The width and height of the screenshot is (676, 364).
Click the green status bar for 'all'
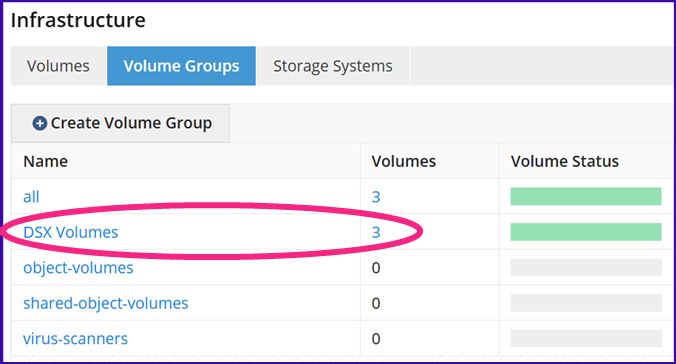coord(586,197)
